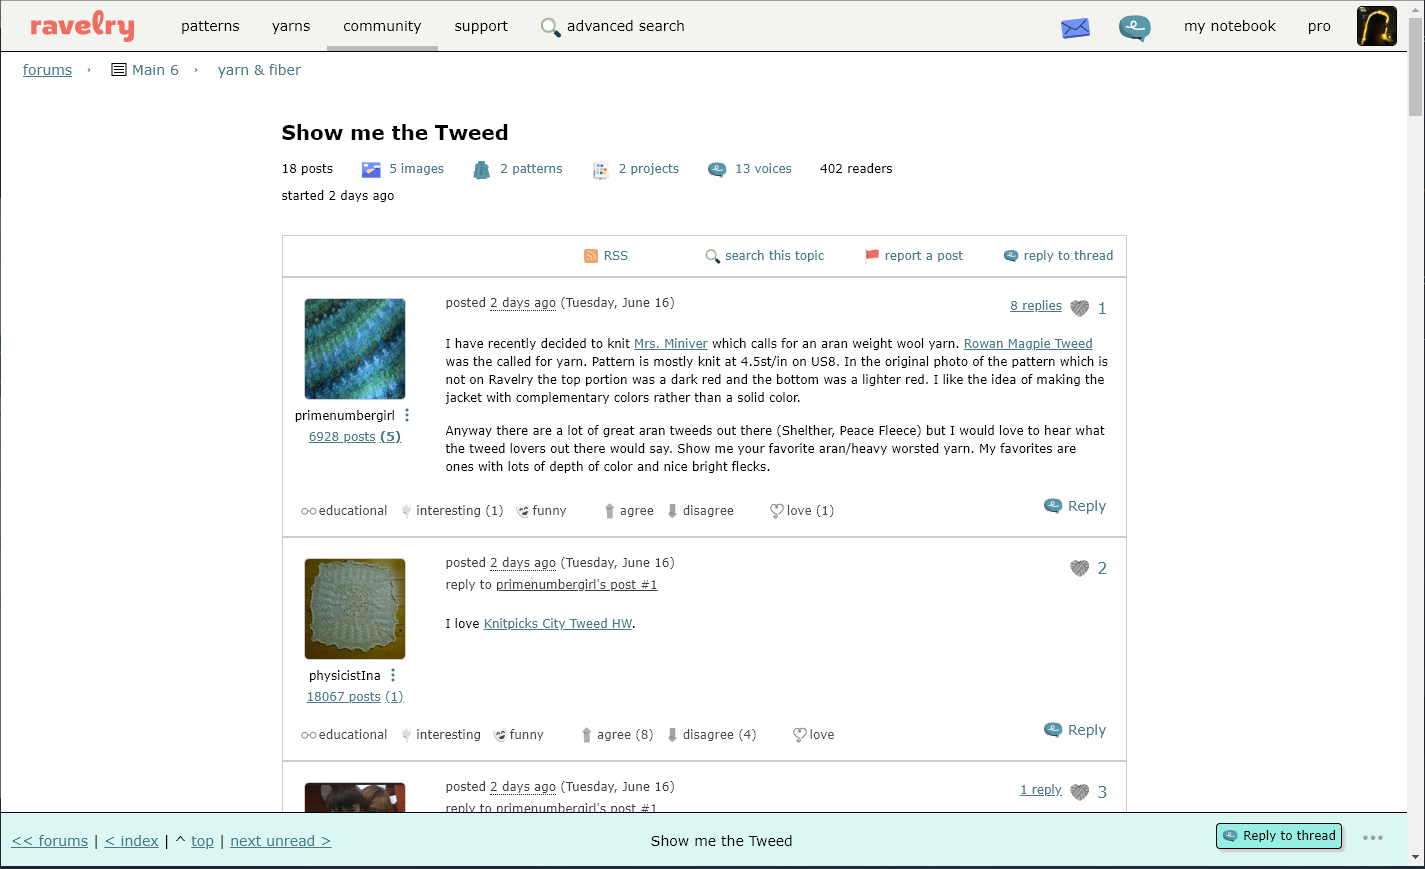Open the support menu
The image size is (1425, 869).
[x=481, y=26]
